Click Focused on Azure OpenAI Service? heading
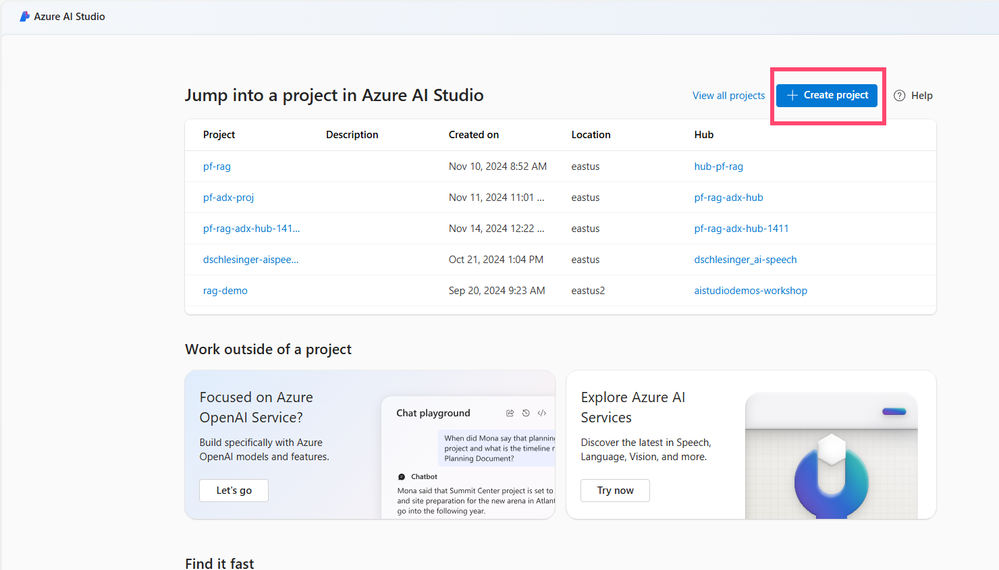 (x=256, y=408)
